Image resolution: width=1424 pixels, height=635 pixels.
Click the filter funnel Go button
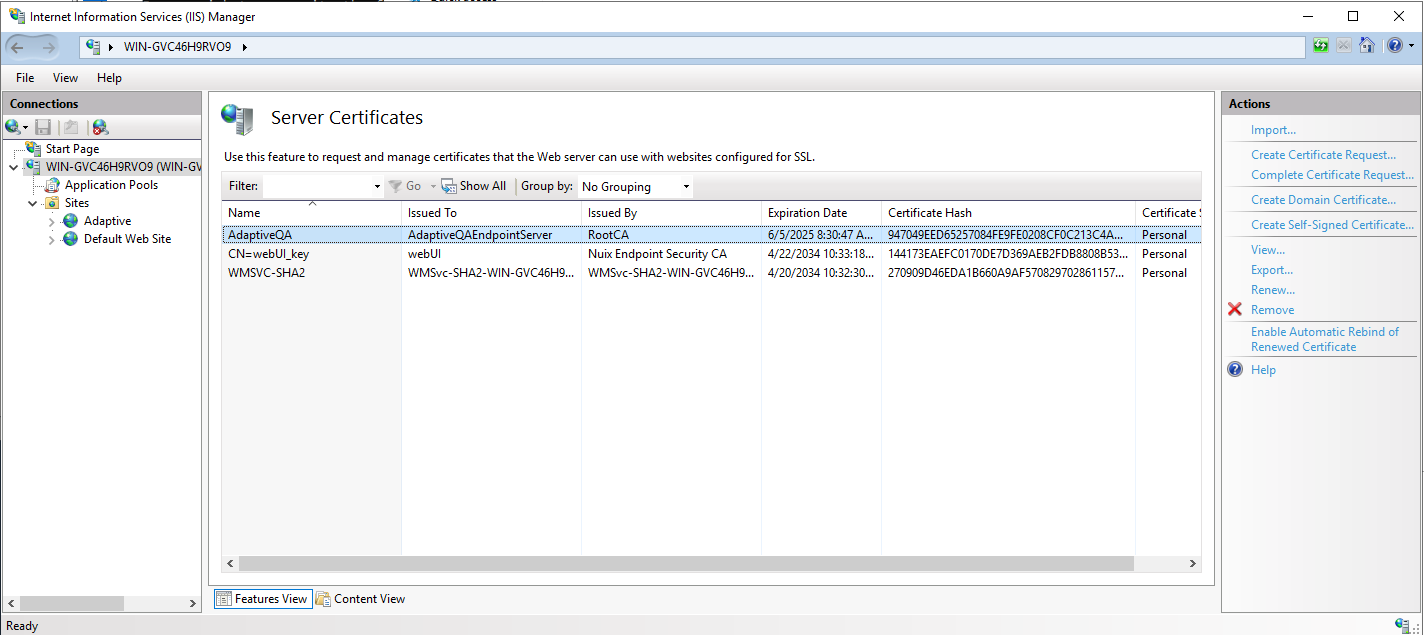(405, 186)
